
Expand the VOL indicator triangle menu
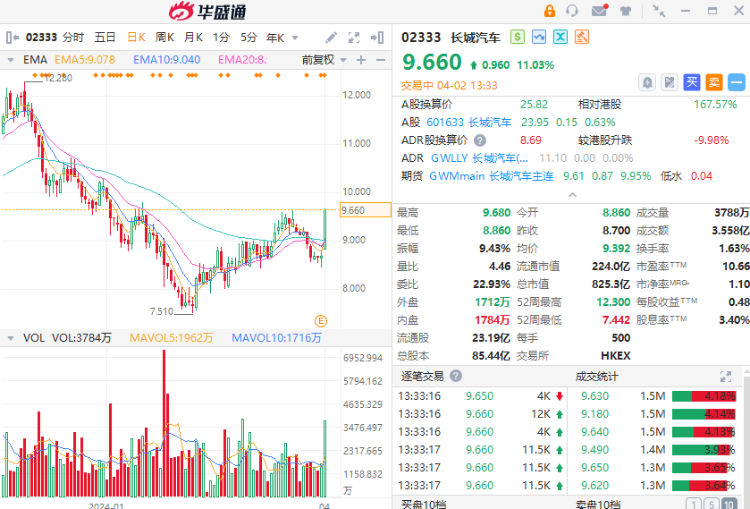(x=10, y=338)
